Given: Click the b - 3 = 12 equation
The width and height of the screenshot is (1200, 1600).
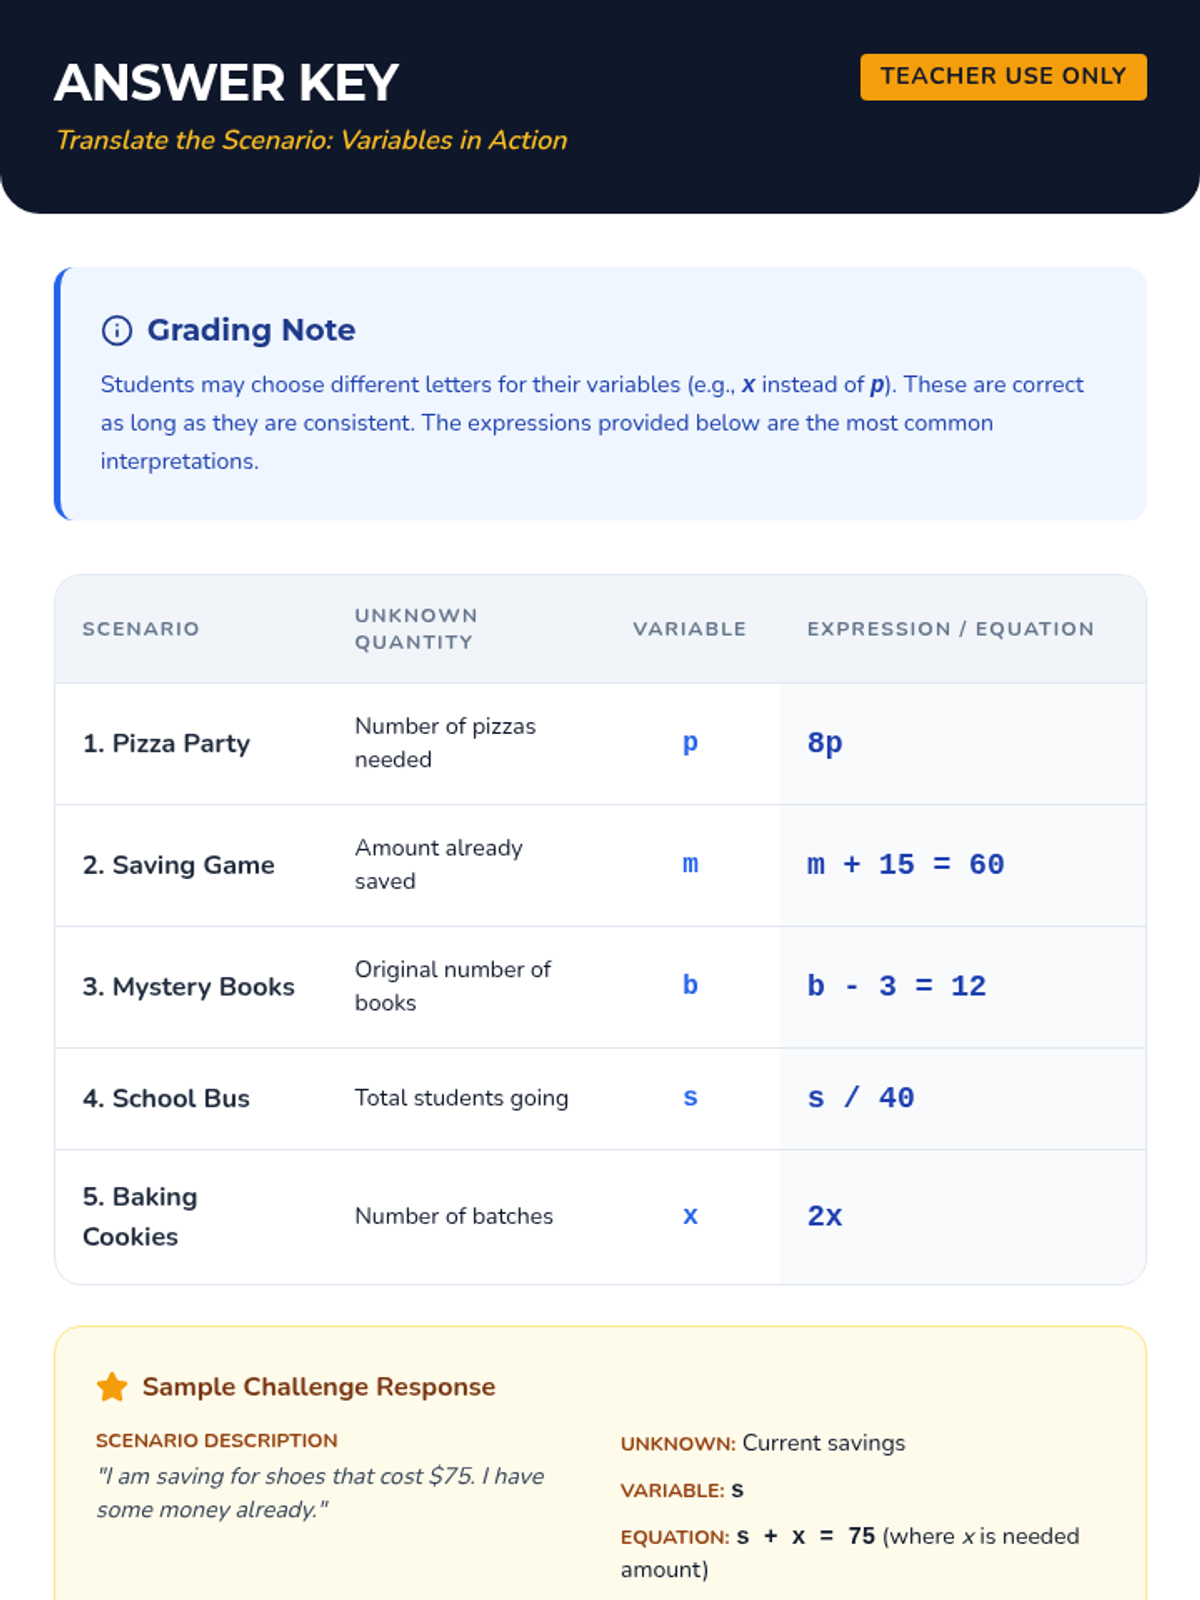Looking at the screenshot, I should 897,986.
